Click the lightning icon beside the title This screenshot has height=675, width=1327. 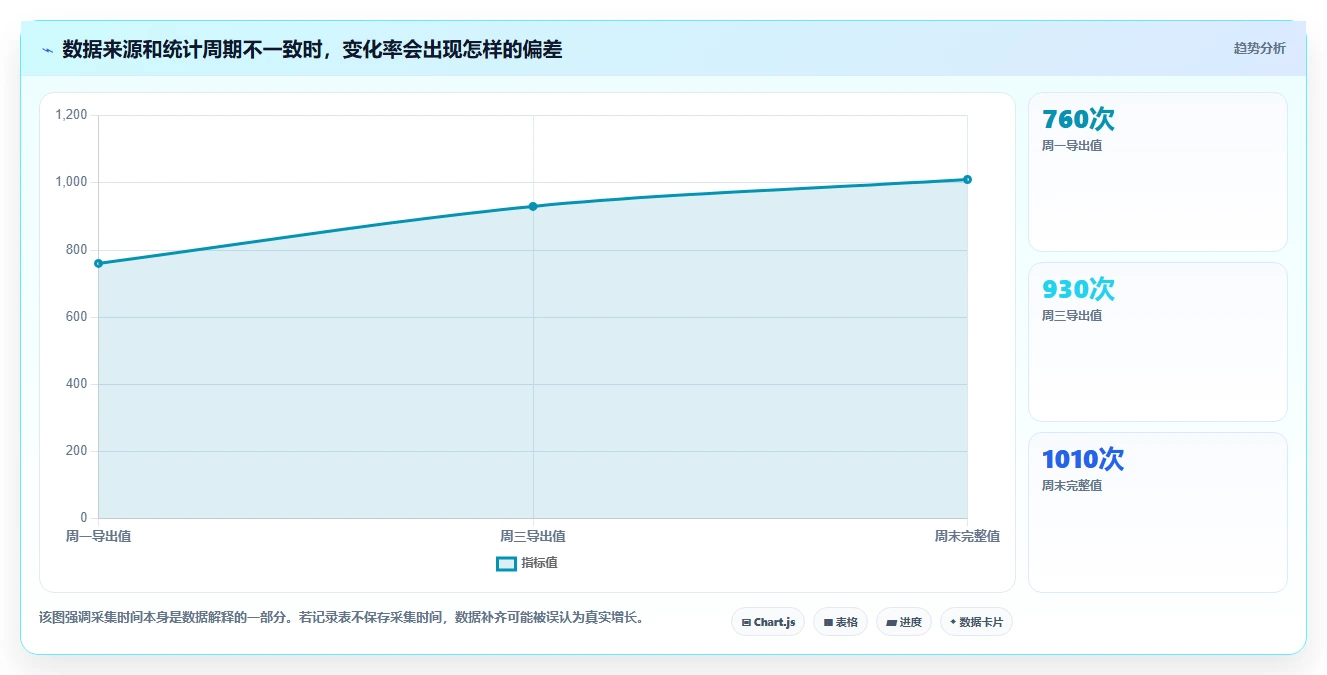[x=47, y=50]
